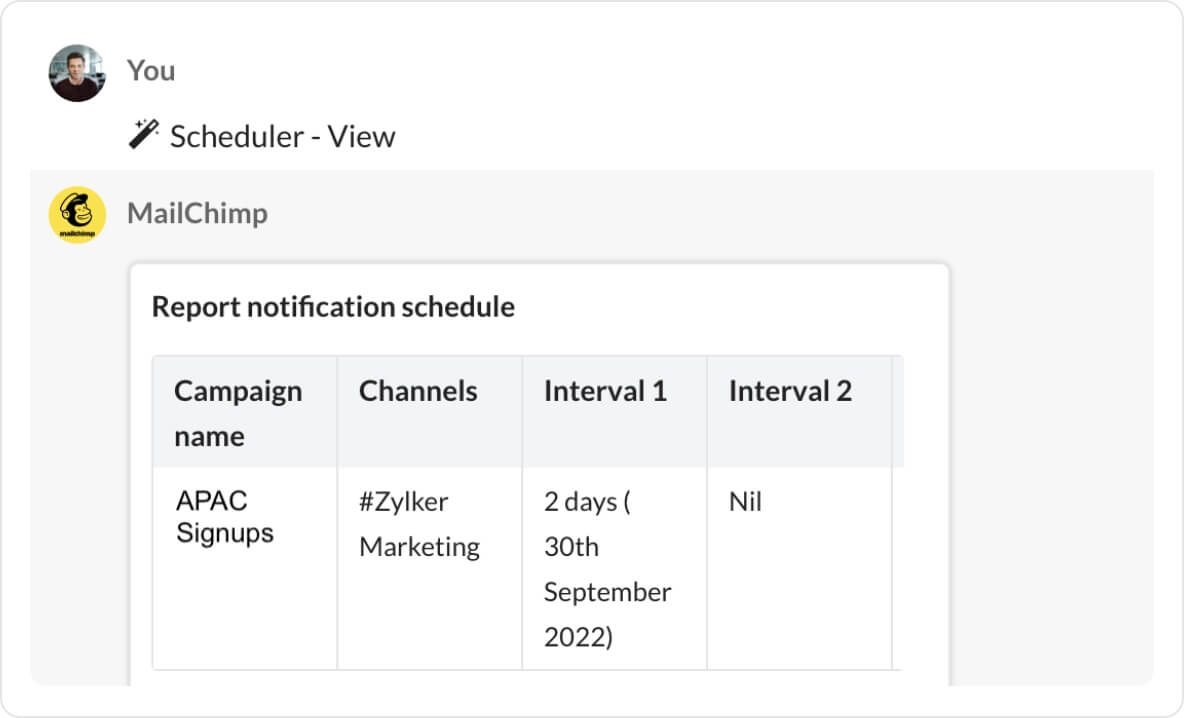Click your profile photo avatar
This screenshot has height=718, width=1184.
point(77,73)
